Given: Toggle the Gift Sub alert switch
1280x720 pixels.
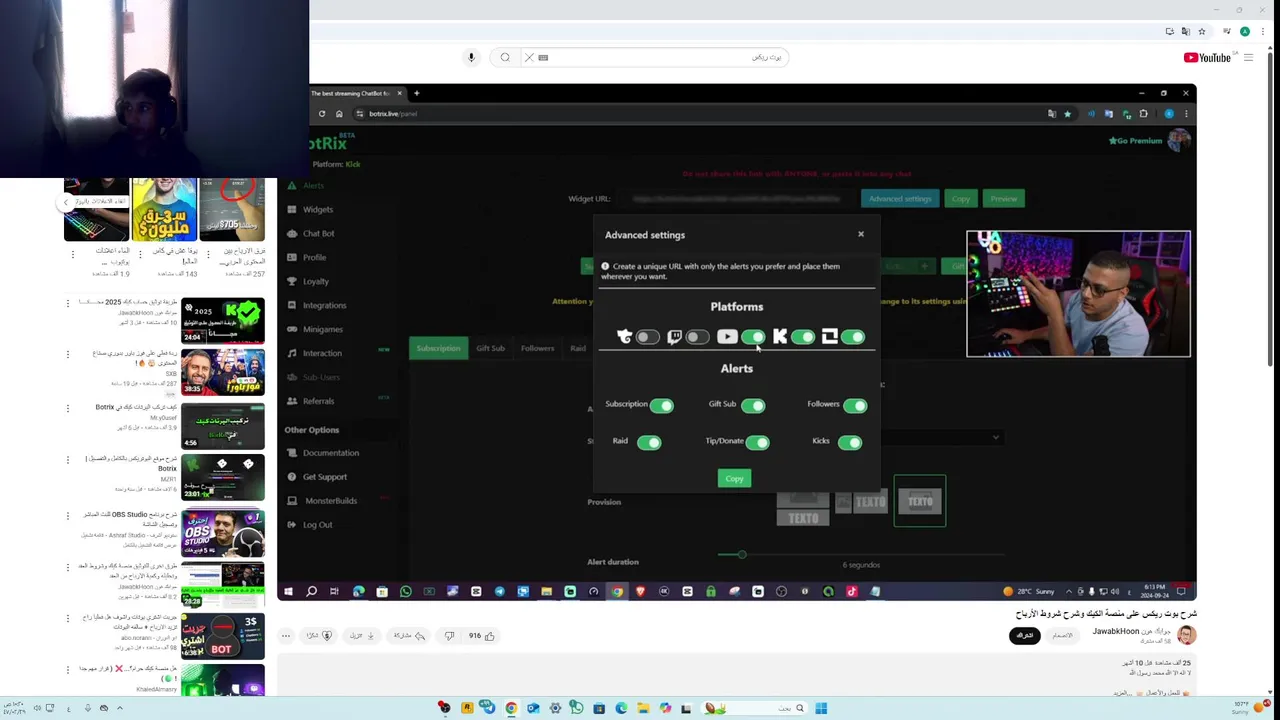Looking at the screenshot, I should (x=753, y=405).
